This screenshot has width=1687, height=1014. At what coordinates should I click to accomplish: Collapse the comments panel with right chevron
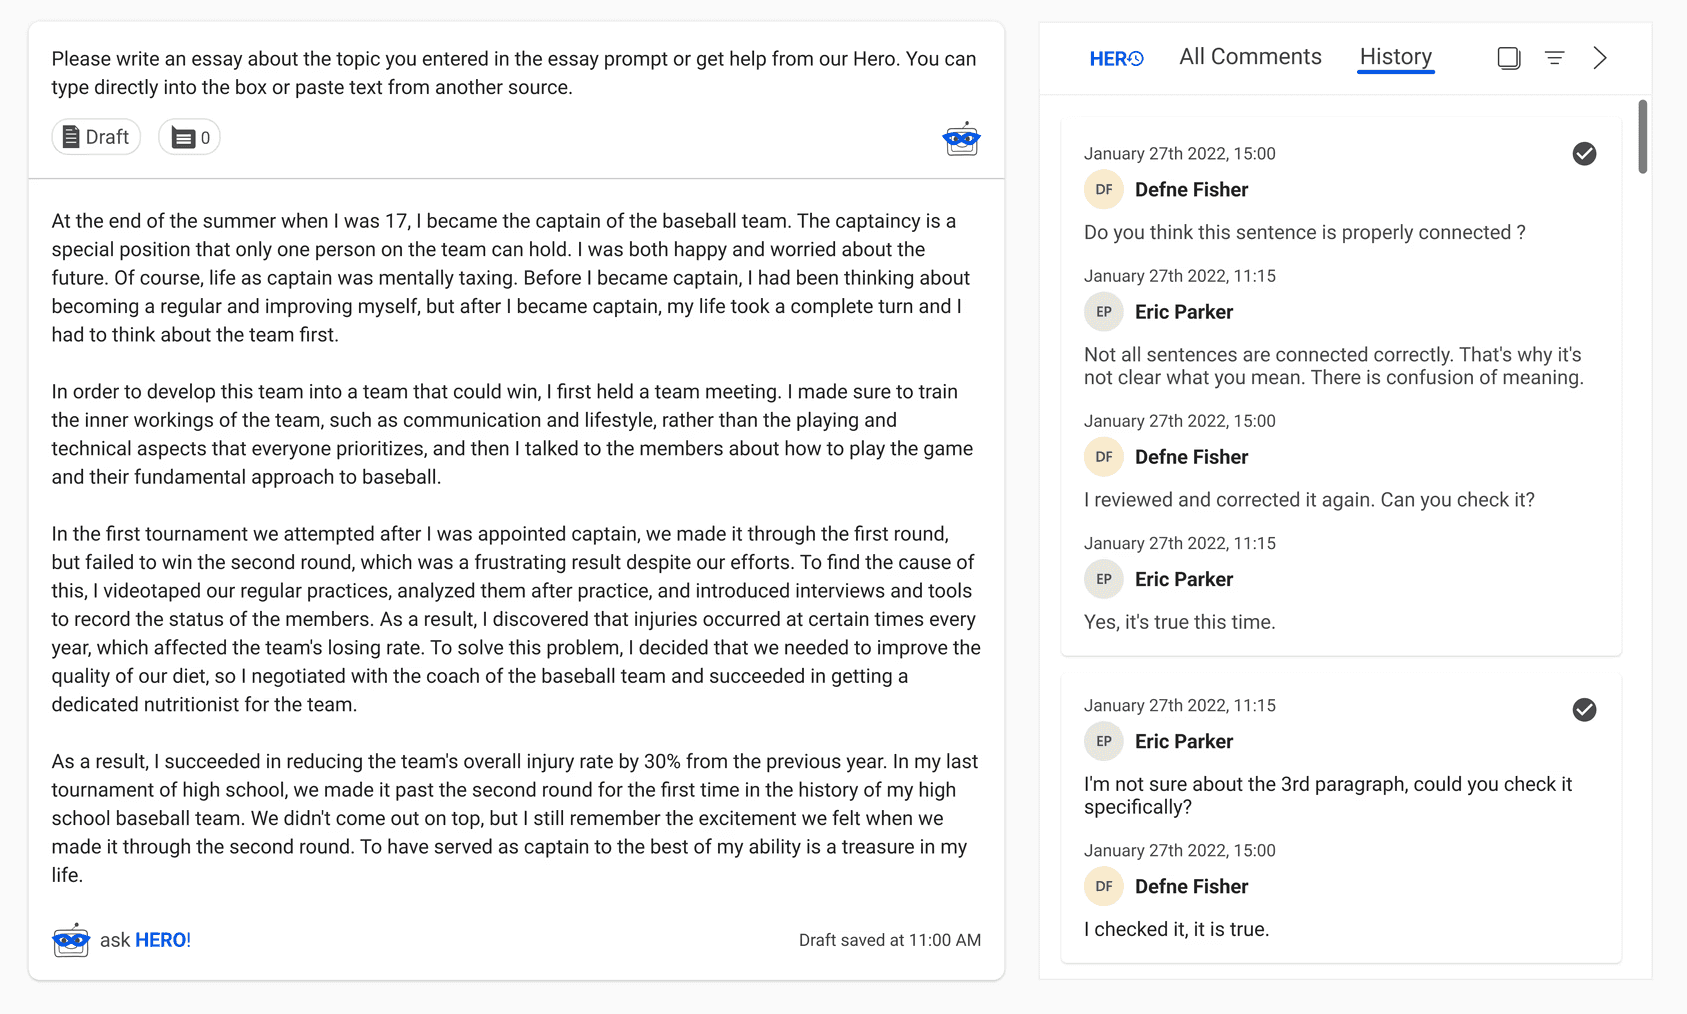coord(1600,58)
